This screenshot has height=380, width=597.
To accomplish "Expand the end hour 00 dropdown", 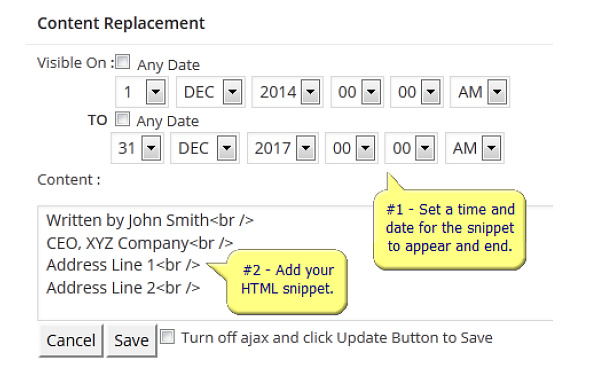I will pos(352,148).
